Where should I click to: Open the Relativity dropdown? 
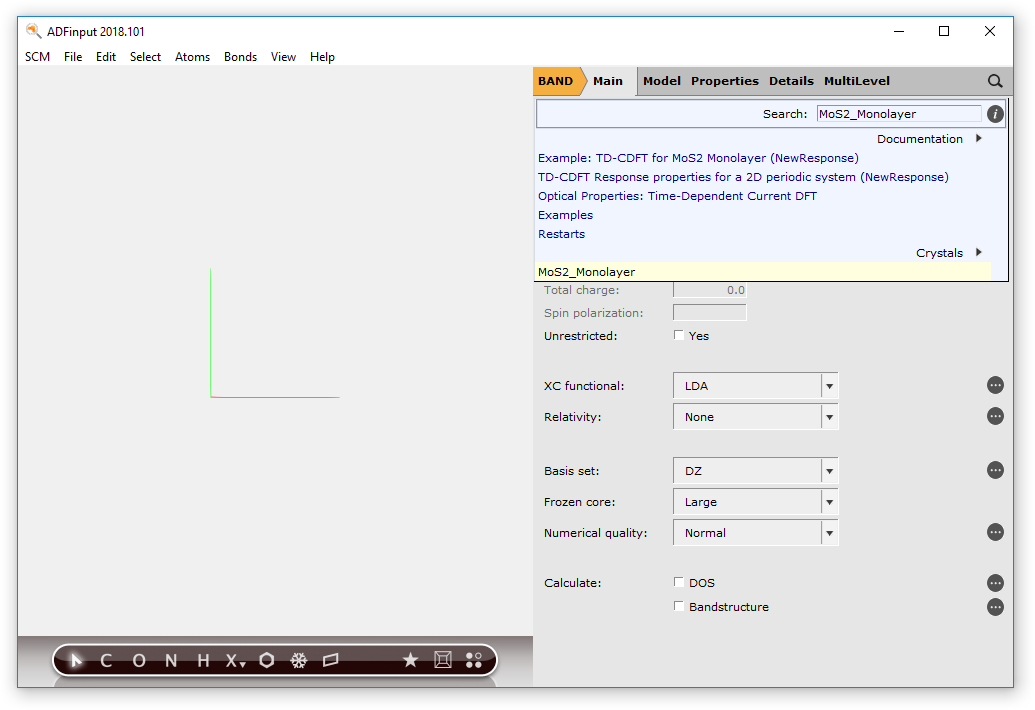point(756,417)
